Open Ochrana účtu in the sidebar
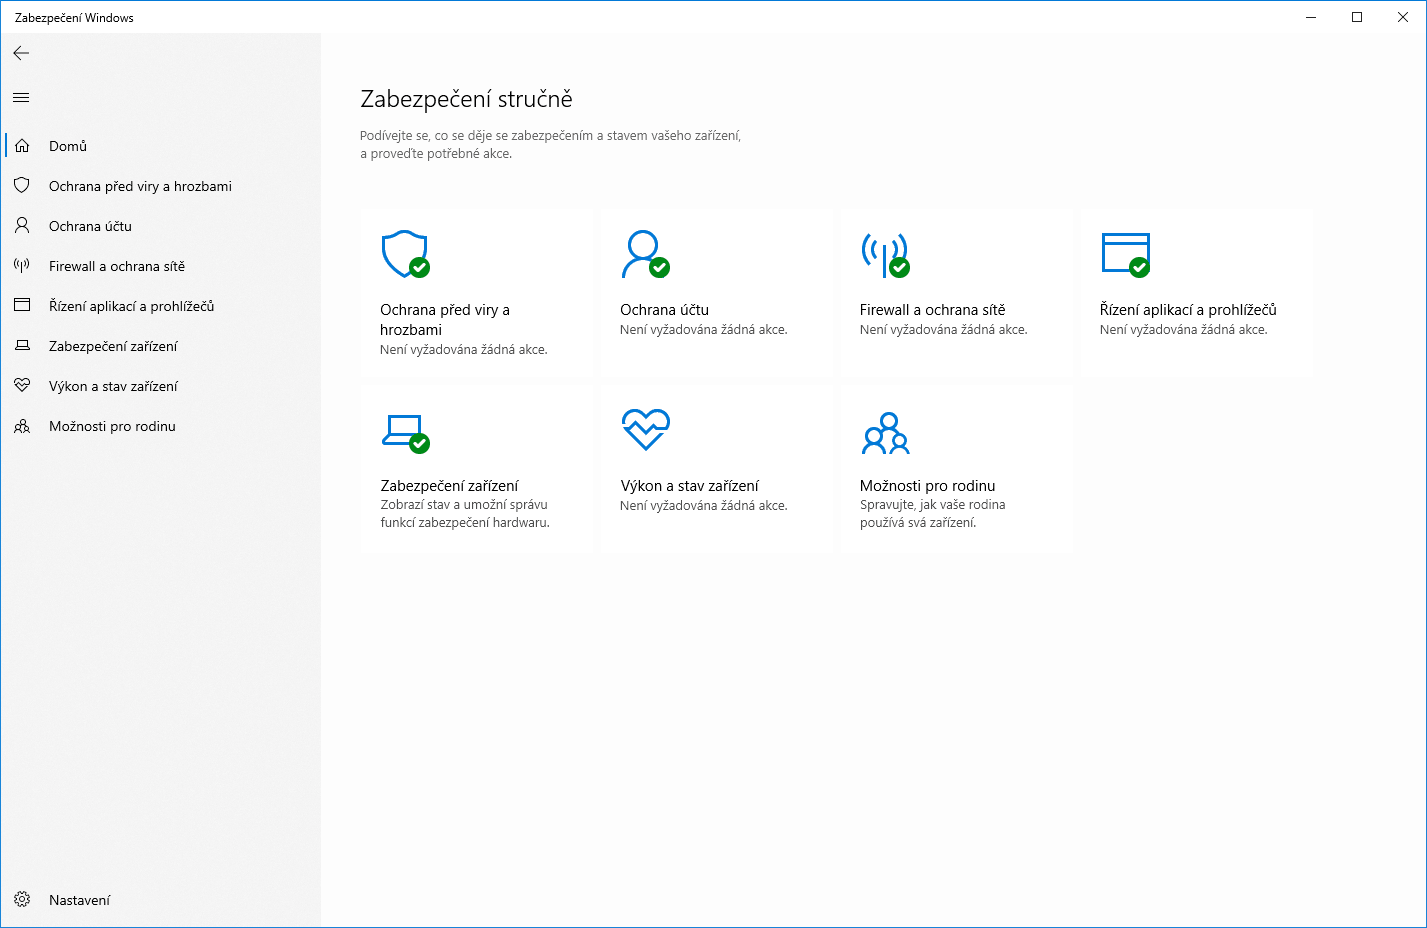This screenshot has height=928, width=1427. point(161,226)
